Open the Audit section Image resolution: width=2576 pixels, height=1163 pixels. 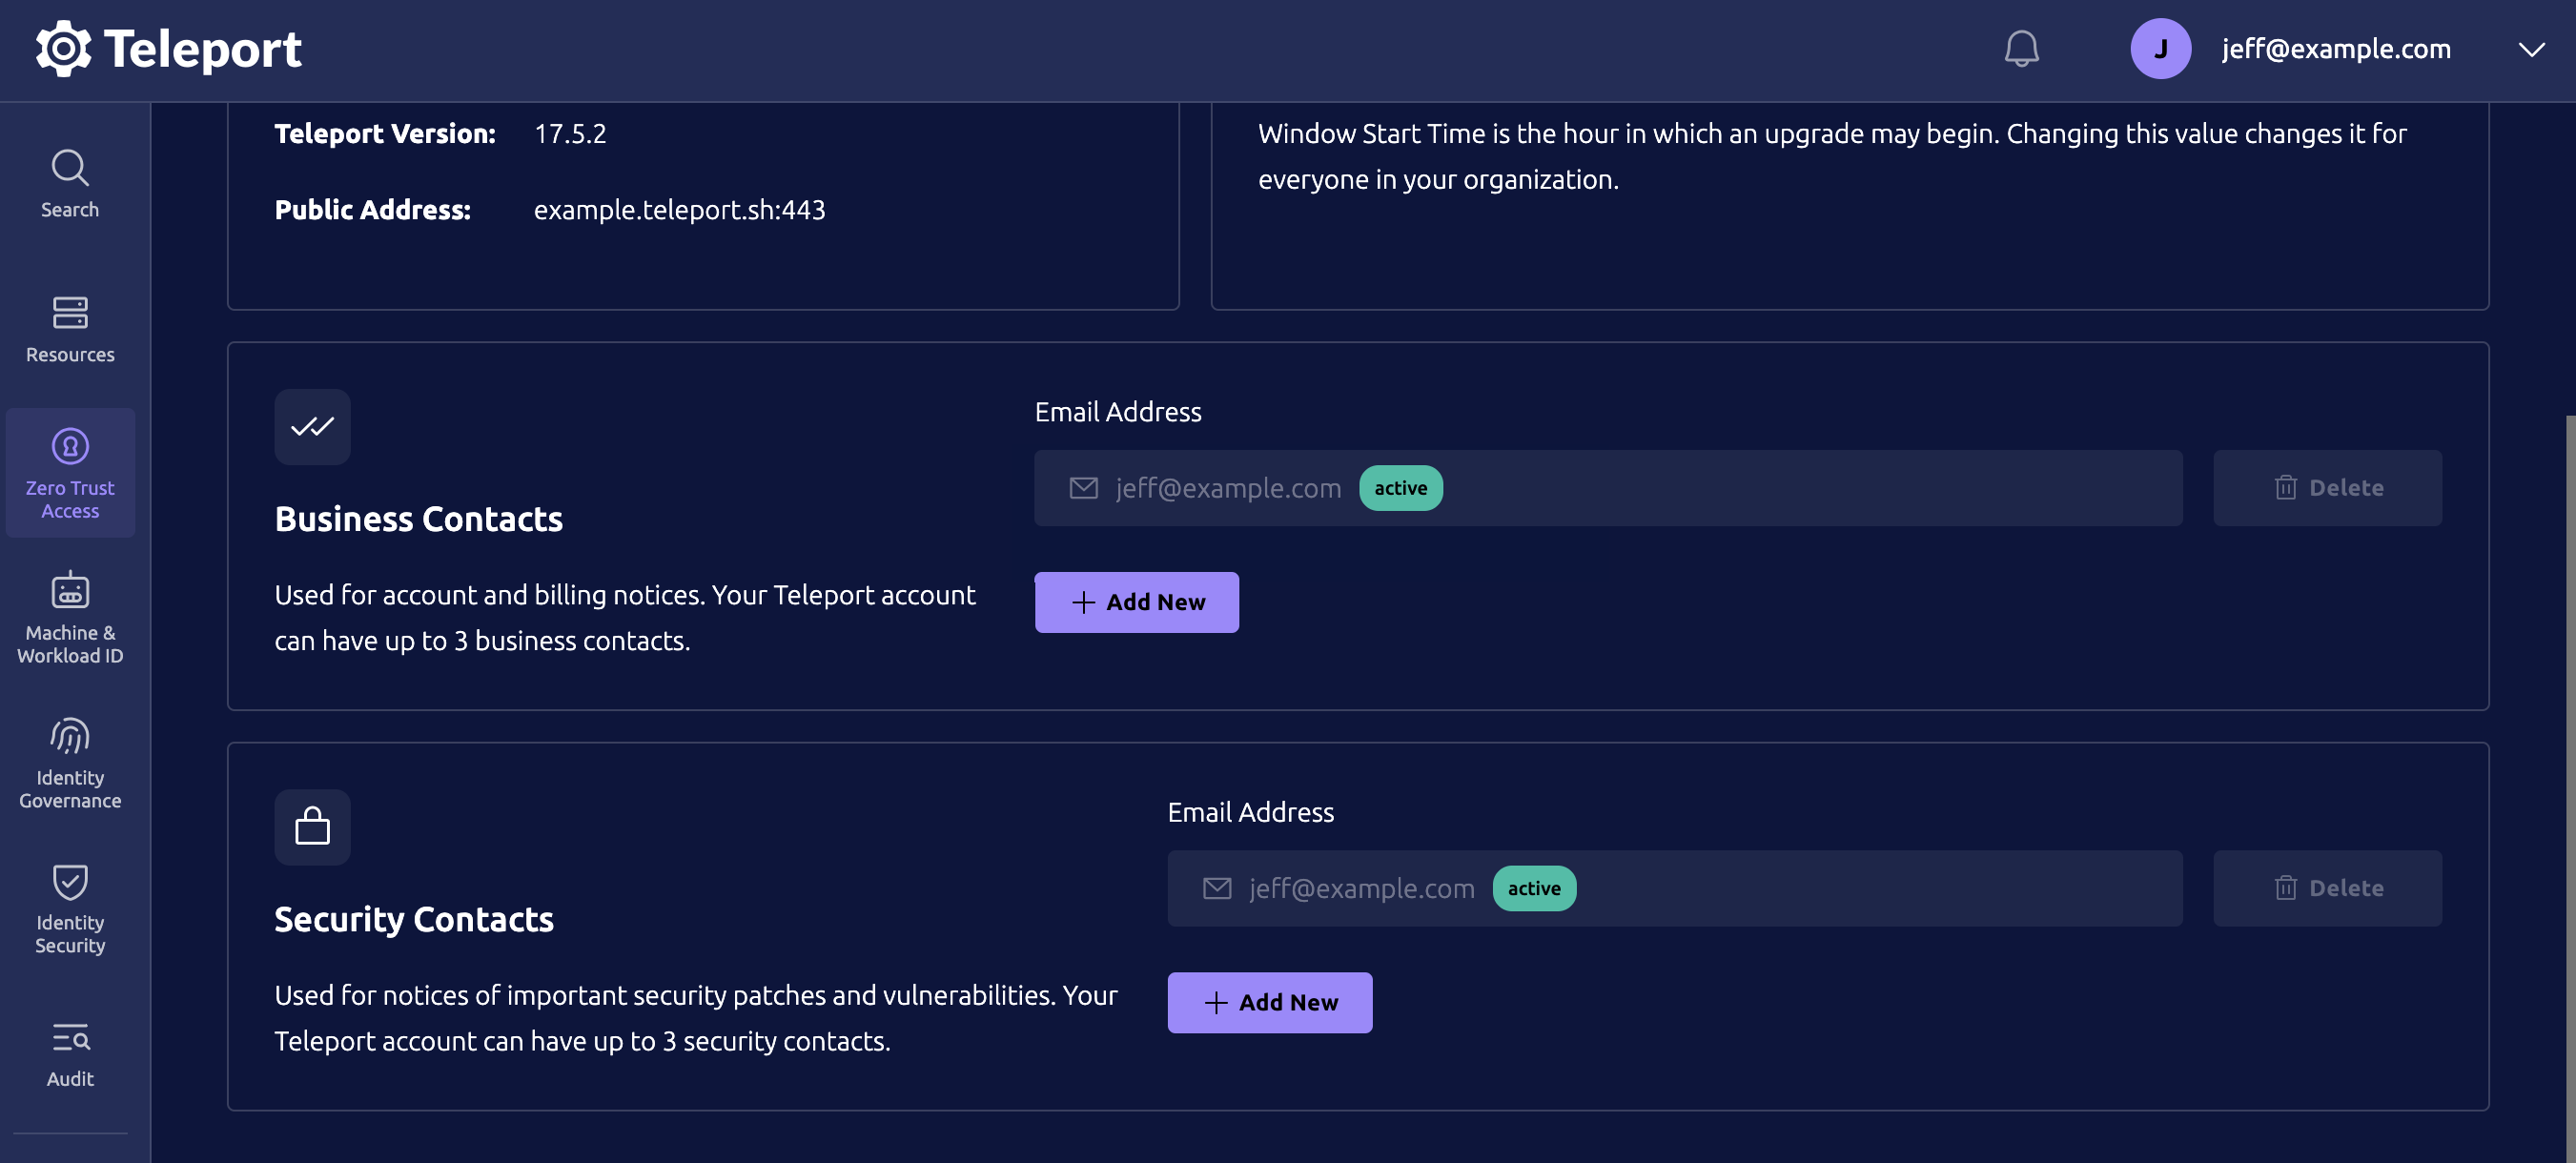(x=70, y=1054)
